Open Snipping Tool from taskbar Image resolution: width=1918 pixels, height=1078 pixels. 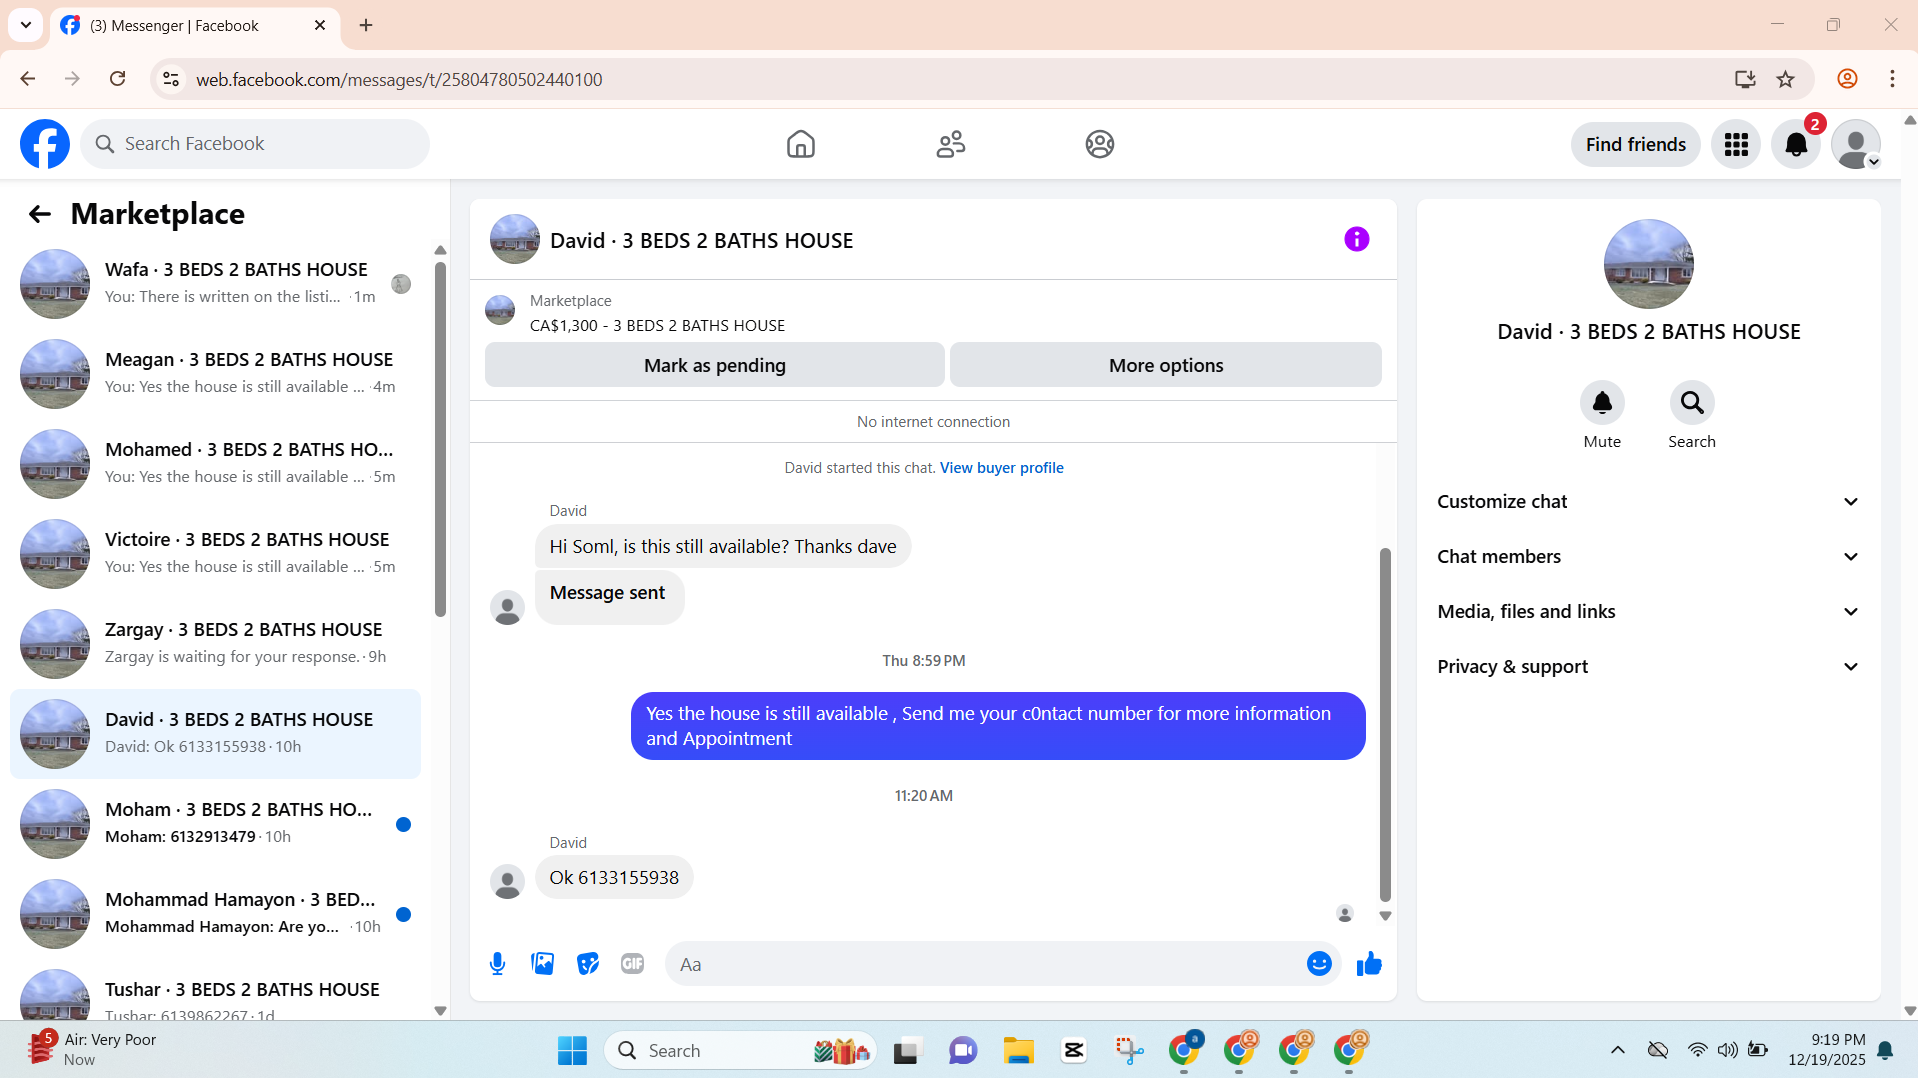[1129, 1050]
